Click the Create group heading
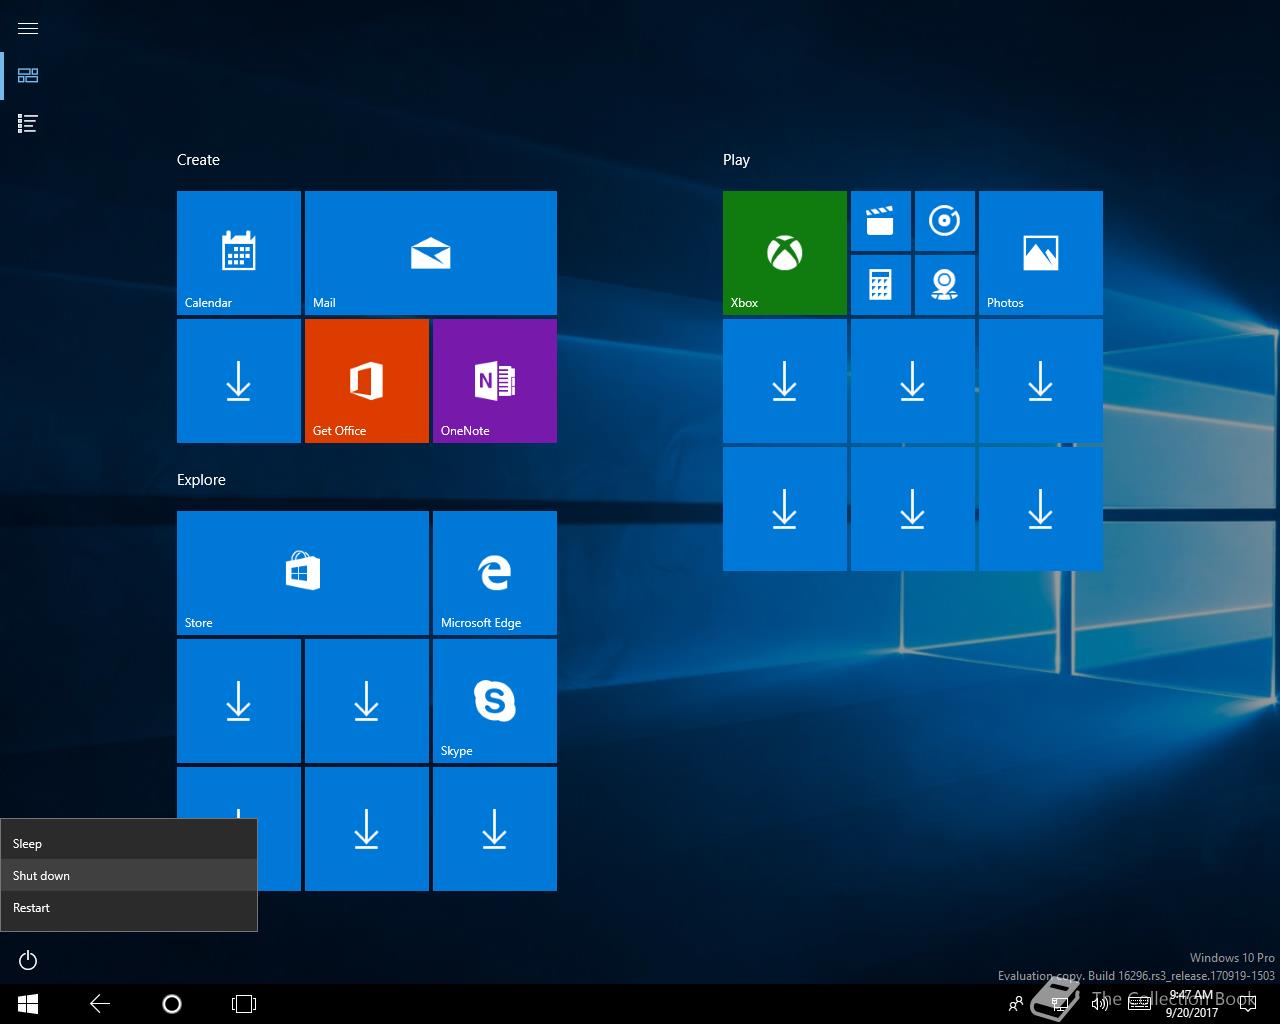This screenshot has height=1024, width=1280. [x=198, y=160]
